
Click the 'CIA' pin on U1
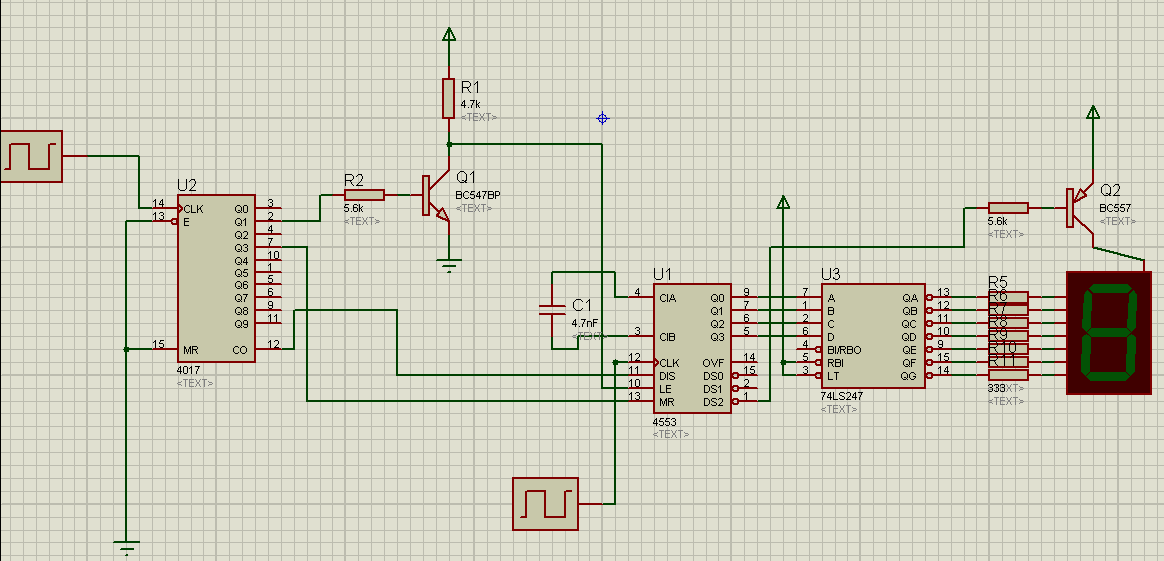coord(667,298)
